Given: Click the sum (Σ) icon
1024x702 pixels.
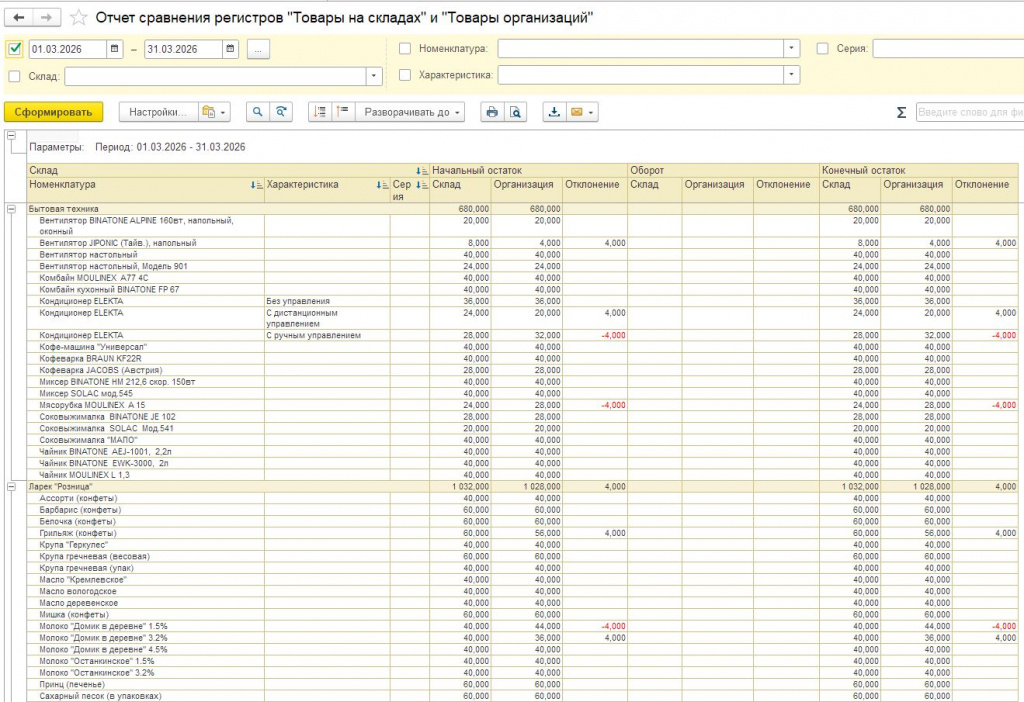Looking at the screenshot, I should 901,113.
